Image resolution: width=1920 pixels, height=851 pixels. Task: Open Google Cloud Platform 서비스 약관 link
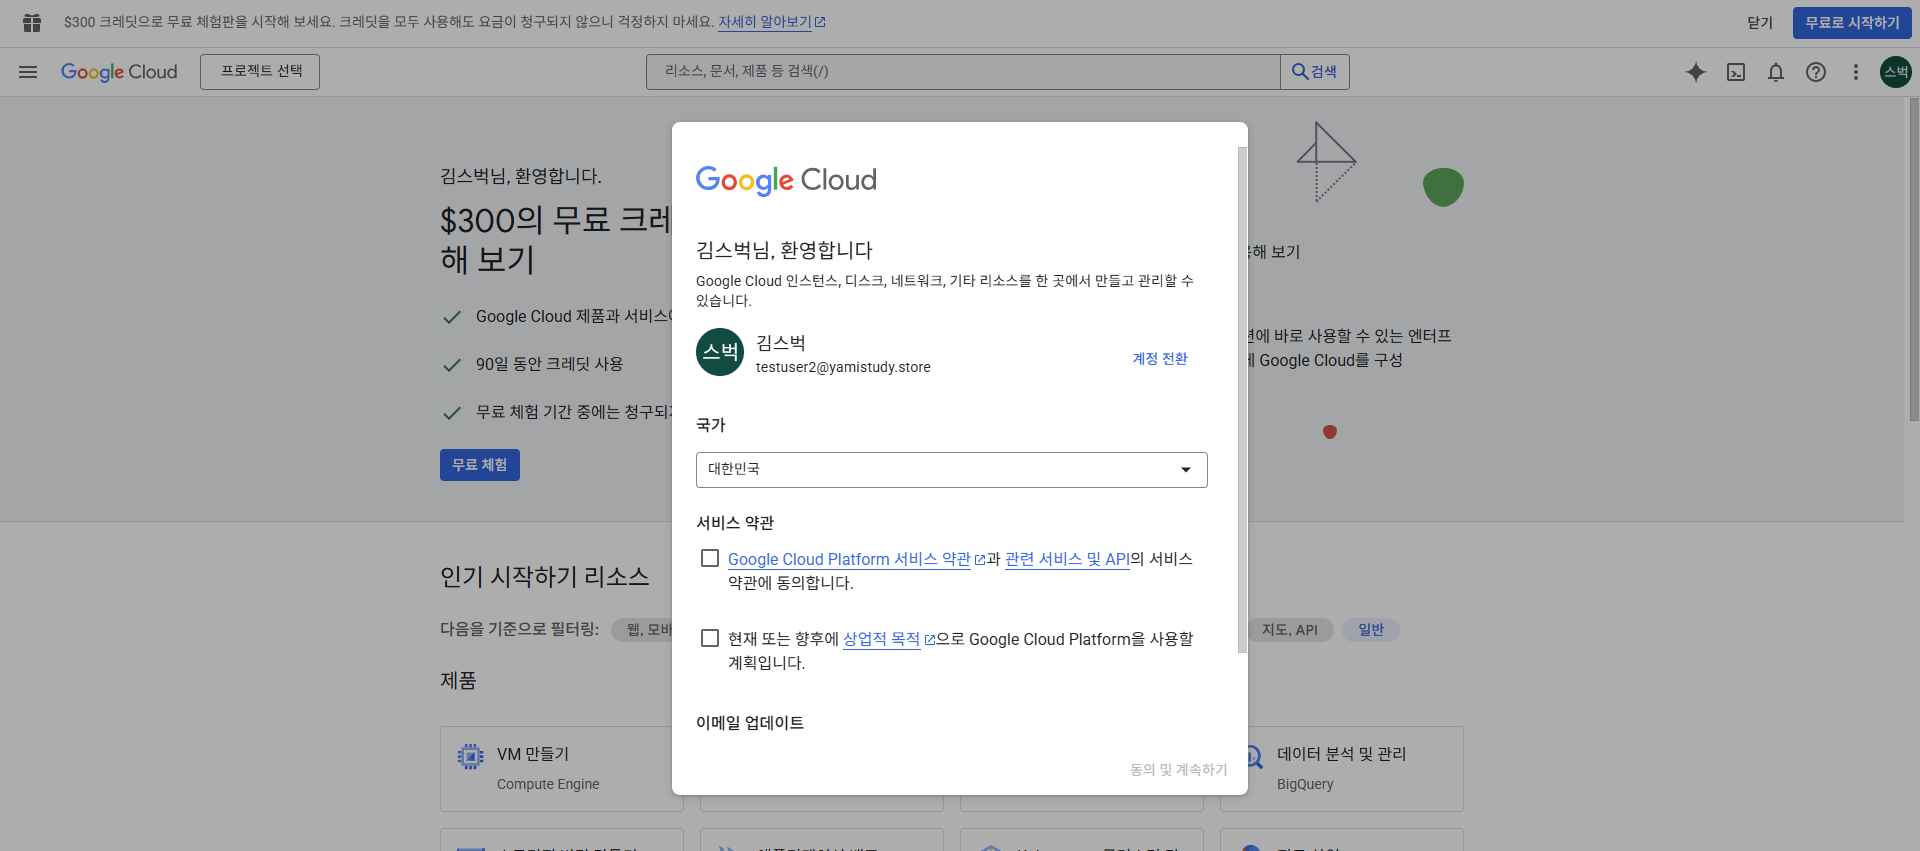tap(849, 559)
